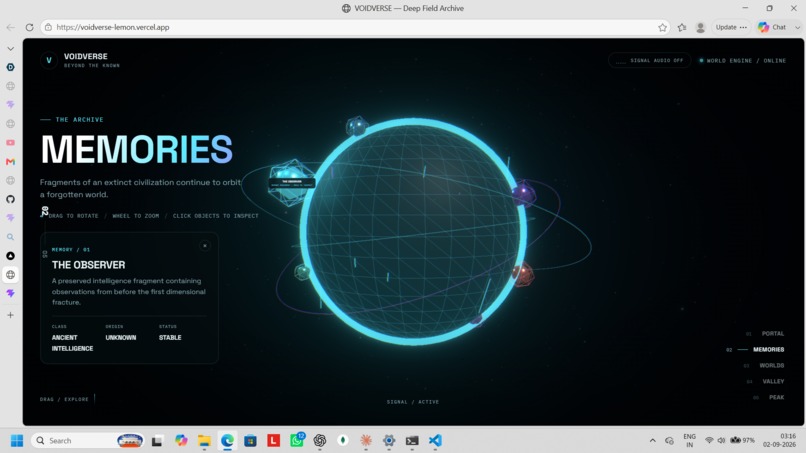Open WhatsApp from the taskbar
The image size is (806, 453).
click(x=297, y=440)
